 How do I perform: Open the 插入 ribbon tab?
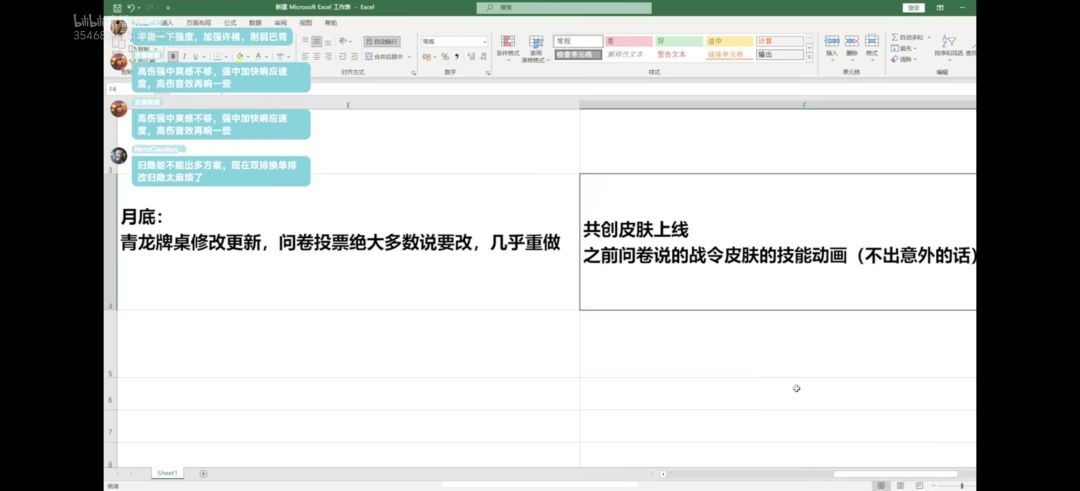click(x=167, y=23)
